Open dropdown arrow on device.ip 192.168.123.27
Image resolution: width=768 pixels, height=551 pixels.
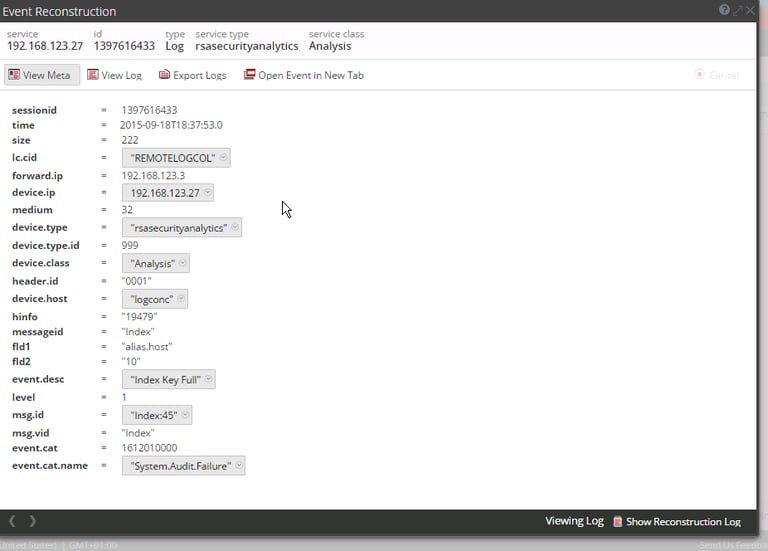[x=208, y=192]
